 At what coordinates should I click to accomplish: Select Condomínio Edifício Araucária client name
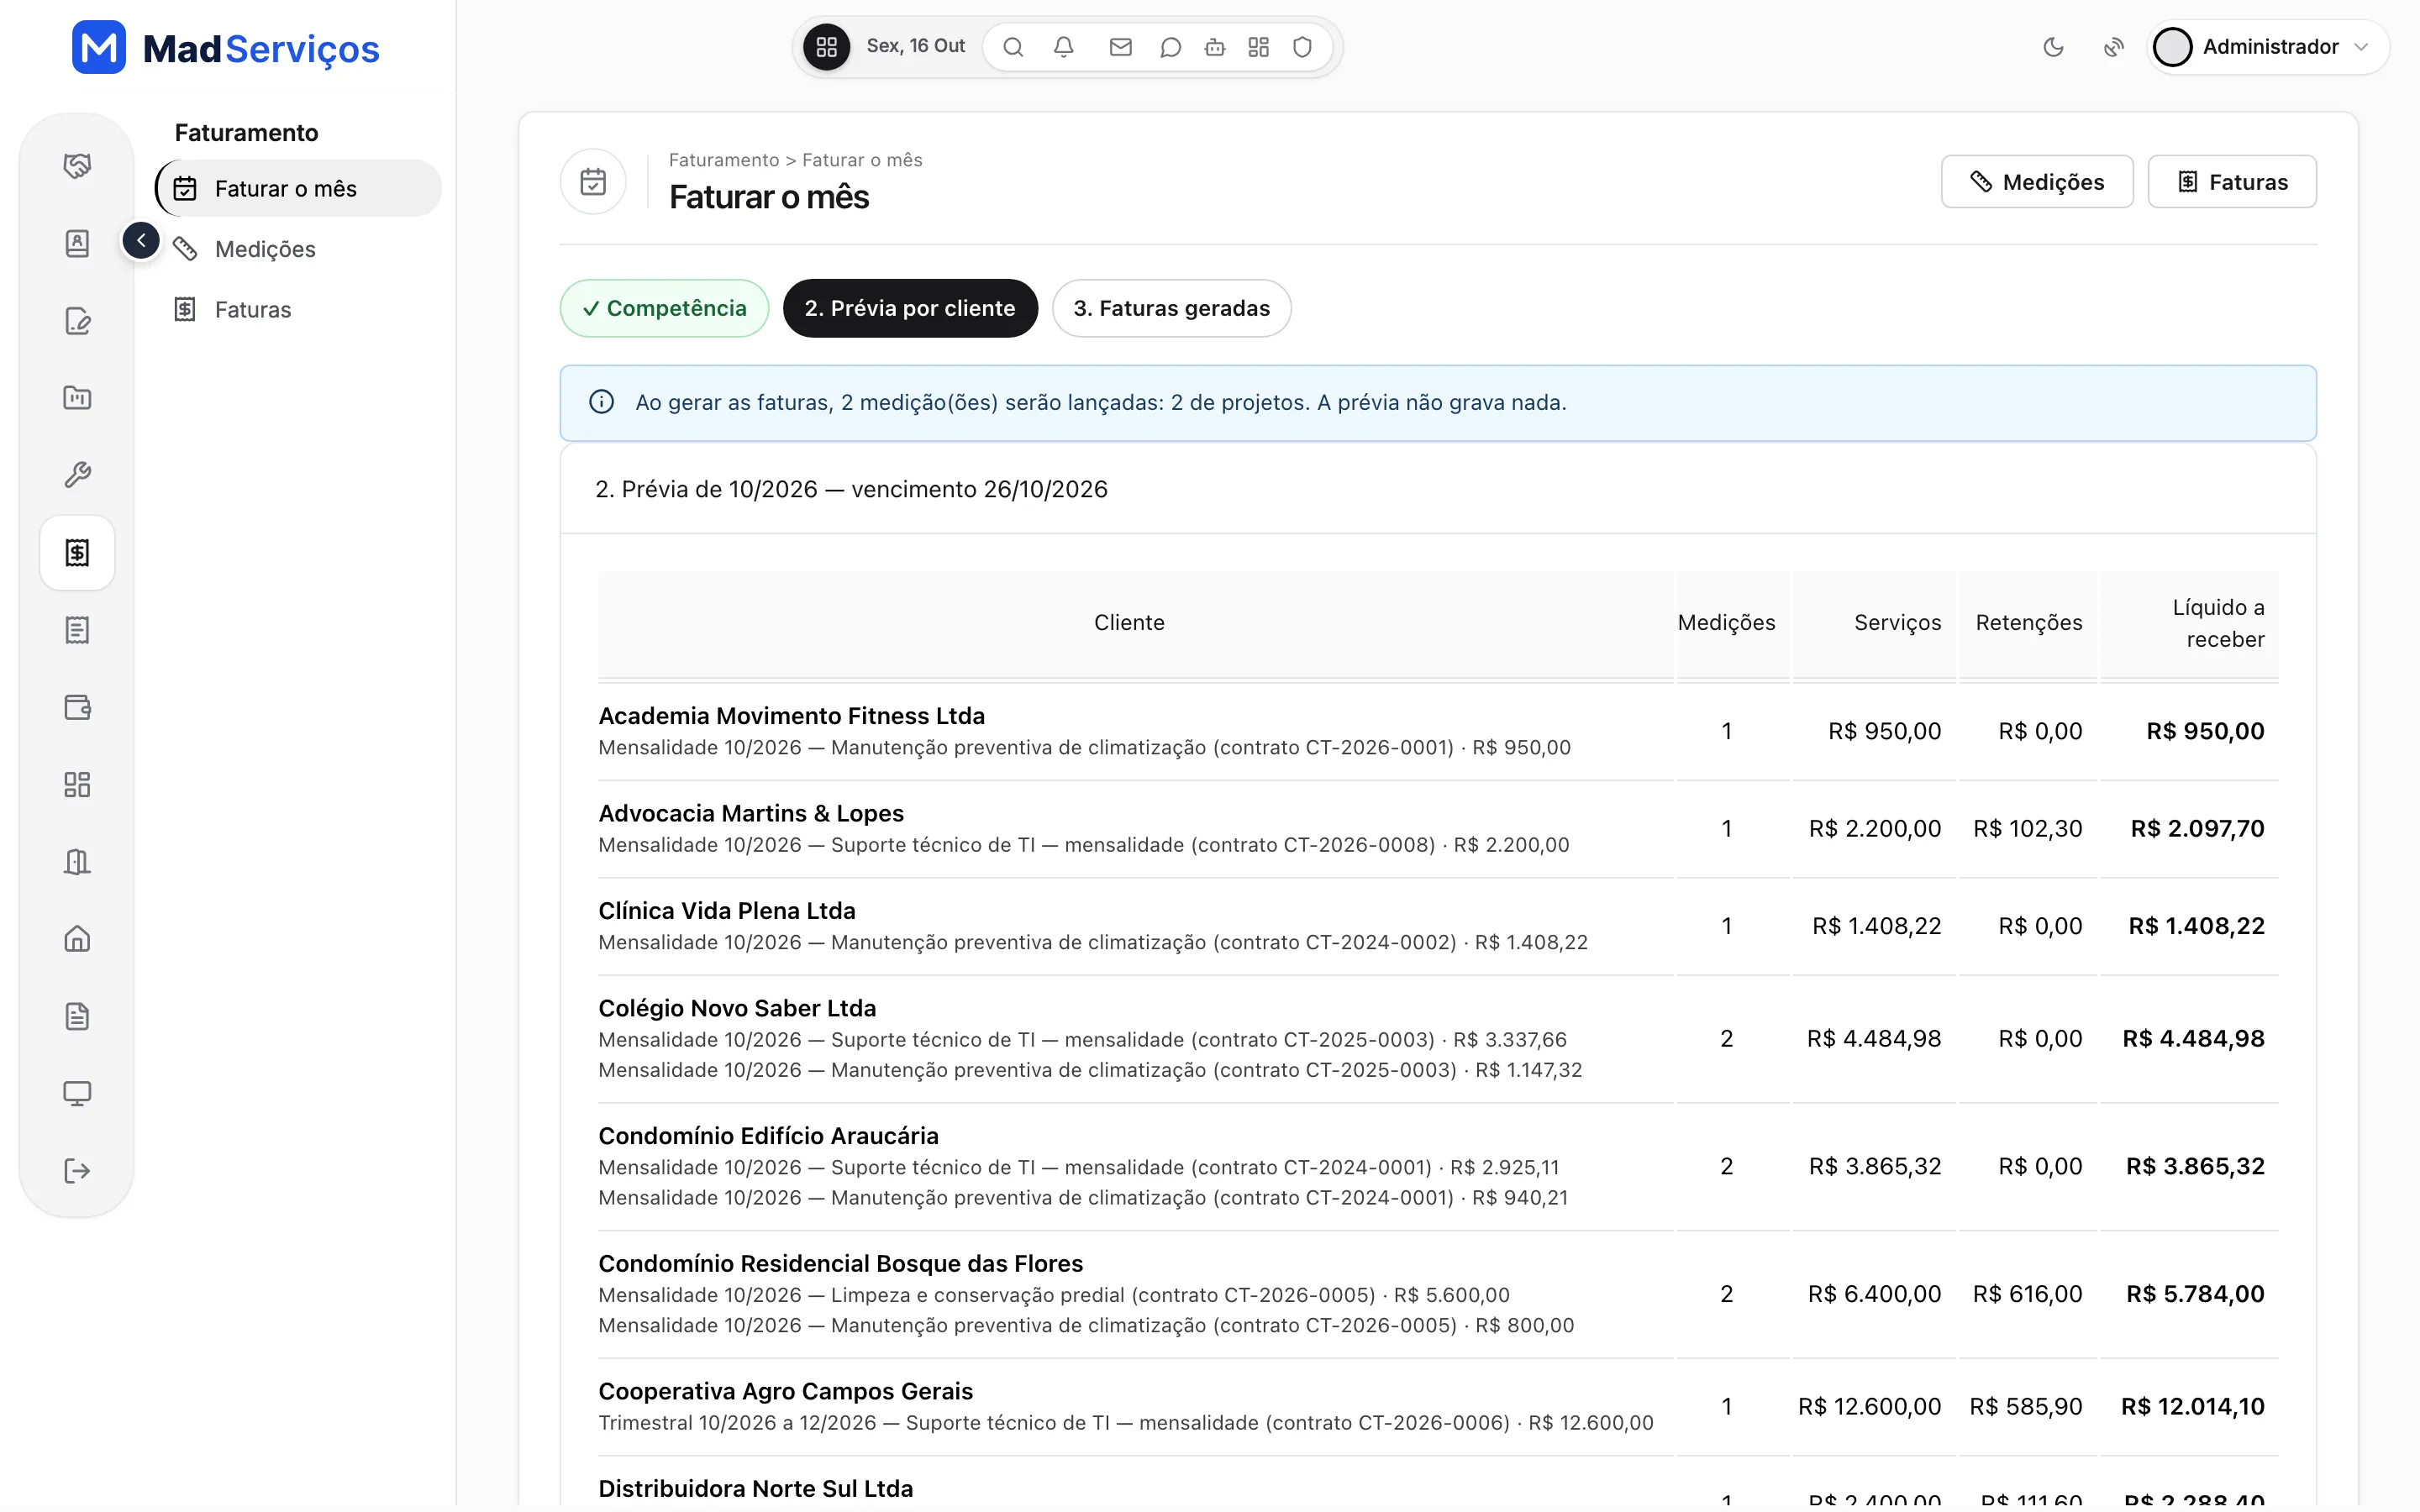(x=768, y=1136)
